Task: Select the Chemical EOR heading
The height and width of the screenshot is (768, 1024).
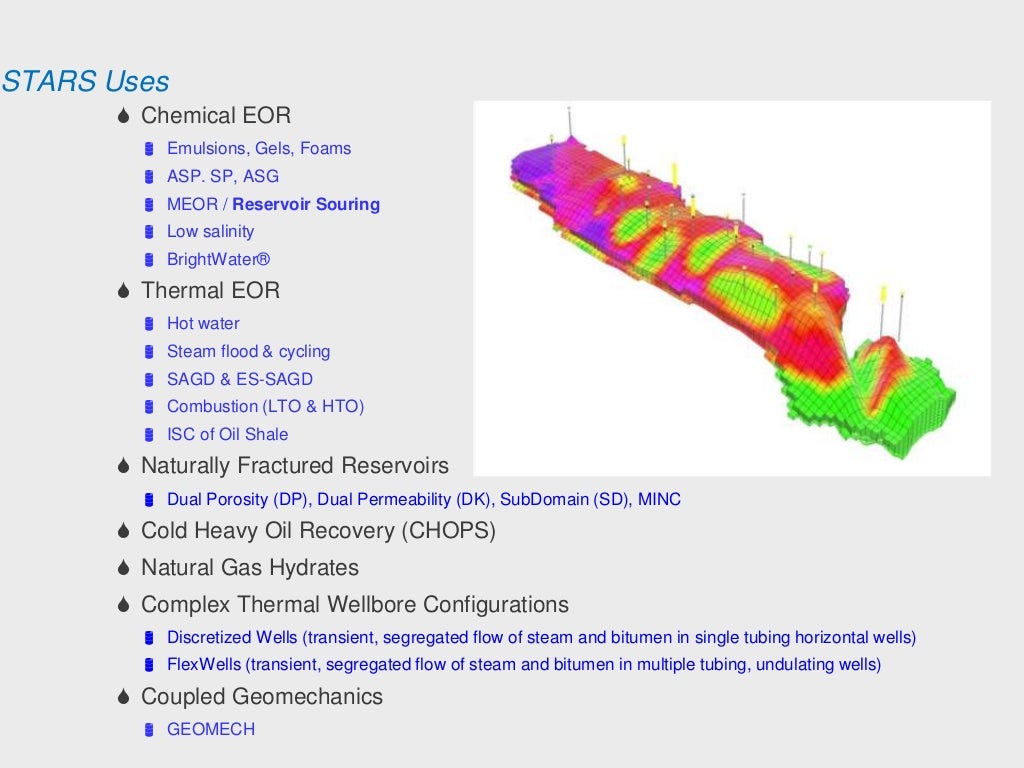Action: coord(216,116)
